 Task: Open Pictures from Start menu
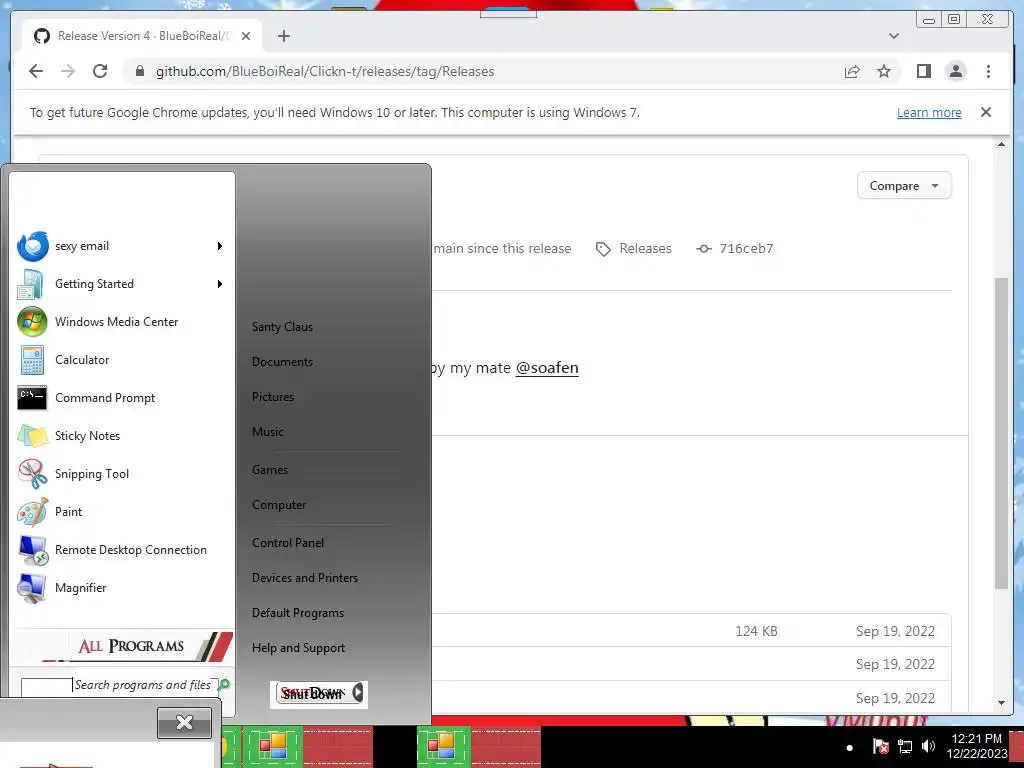pyautogui.click(x=273, y=397)
